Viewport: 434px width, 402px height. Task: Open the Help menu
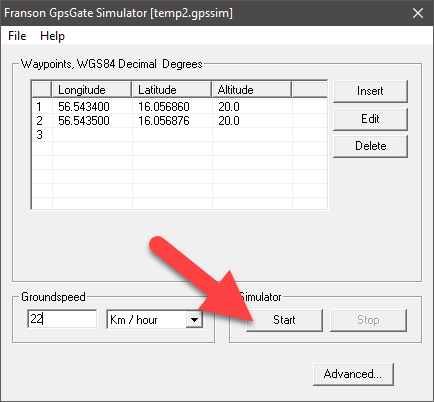(x=52, y=36)
